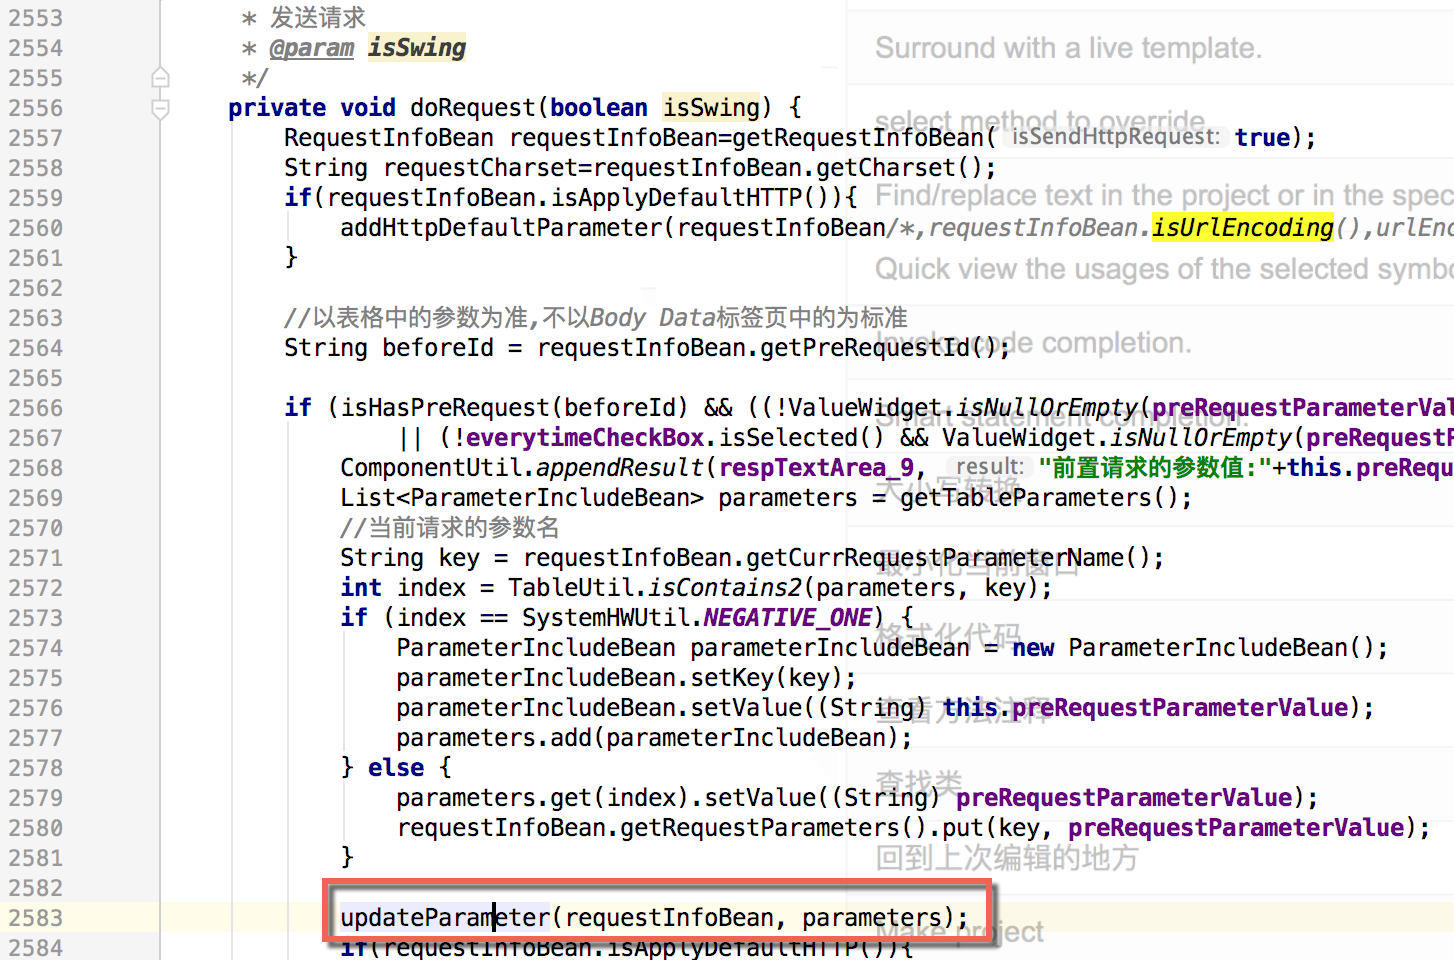Image resolution: width=1454 pixels, height=960 pixels.
Task: Click line number 2562 in the gutter
Action: pos(35,288)
